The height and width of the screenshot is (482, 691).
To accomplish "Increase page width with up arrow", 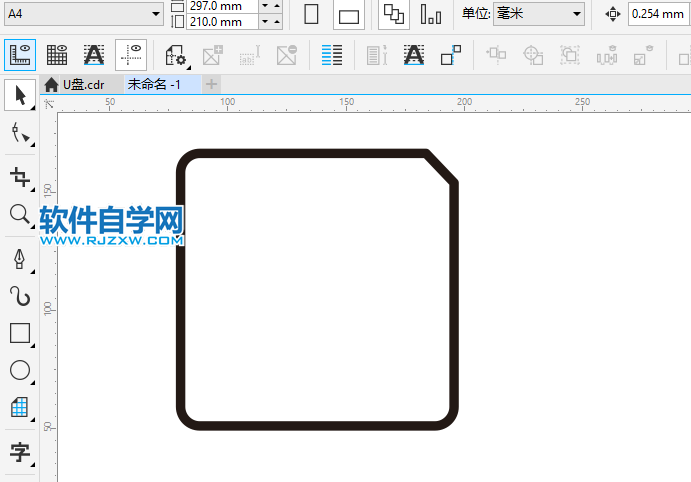I will pos(277,6).
